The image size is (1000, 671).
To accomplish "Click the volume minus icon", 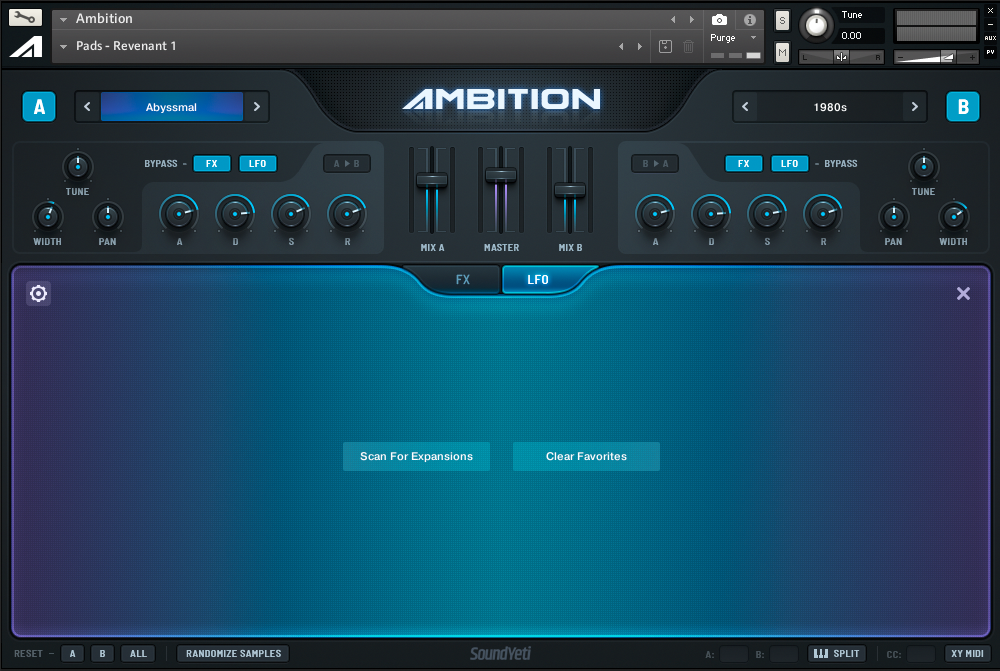I will 901,57.
